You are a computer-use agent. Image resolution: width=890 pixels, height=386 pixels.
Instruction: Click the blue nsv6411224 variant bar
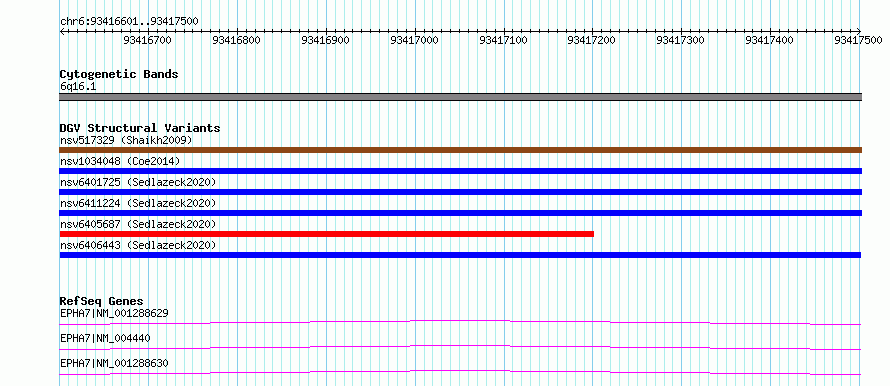[460, 213]
